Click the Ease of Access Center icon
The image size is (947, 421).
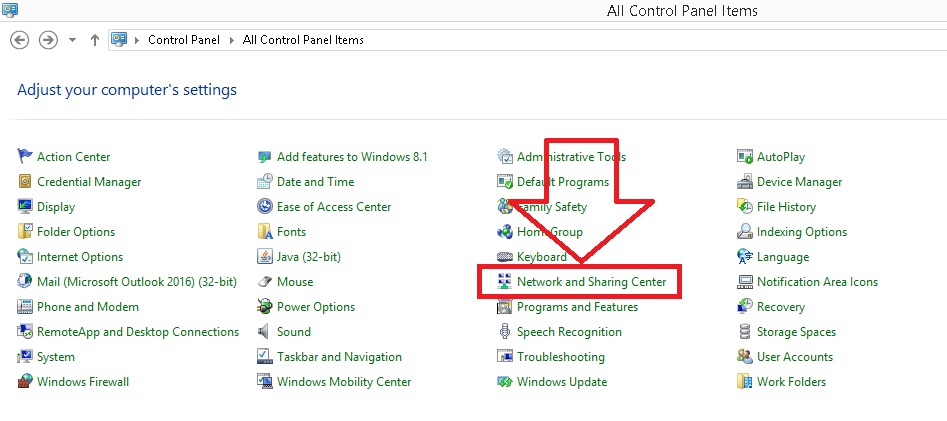265,207
